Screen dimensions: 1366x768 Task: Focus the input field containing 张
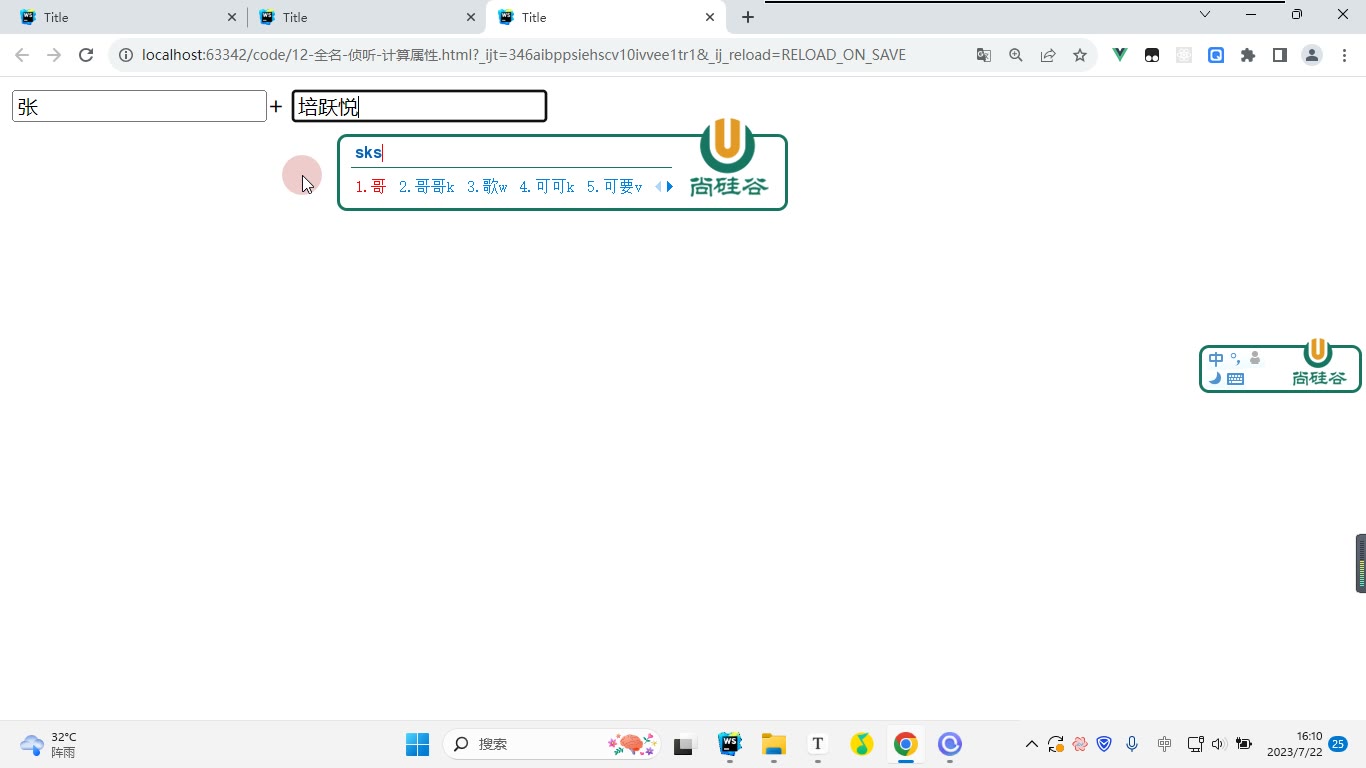tap(139, 107)
